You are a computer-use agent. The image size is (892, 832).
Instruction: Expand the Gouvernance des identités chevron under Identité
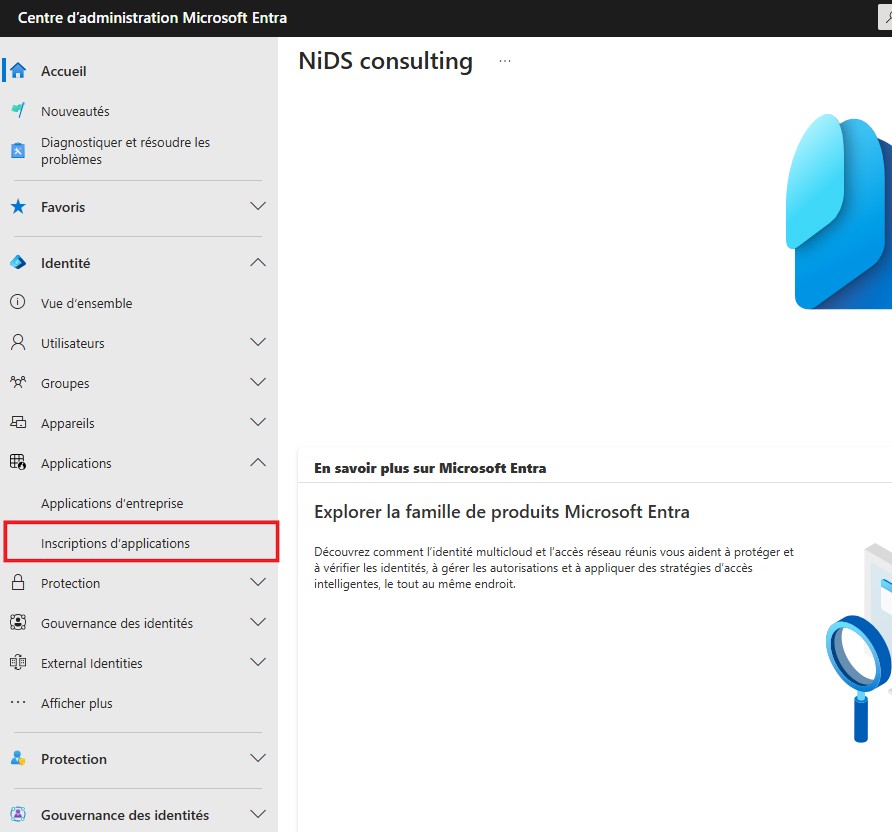pos(258,622)
